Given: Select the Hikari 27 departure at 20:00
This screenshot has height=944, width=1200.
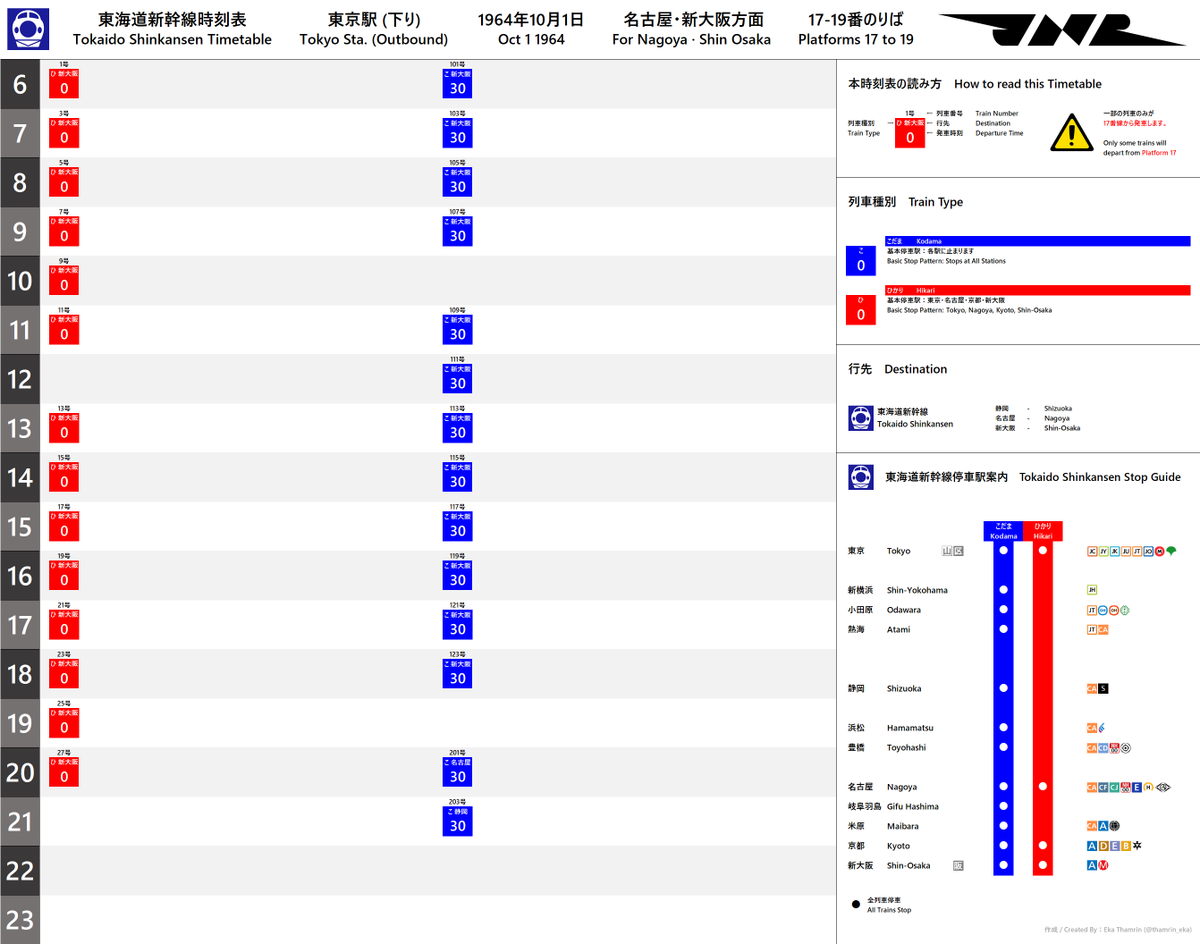Looking at the screenshot, I should click(64, 771).
